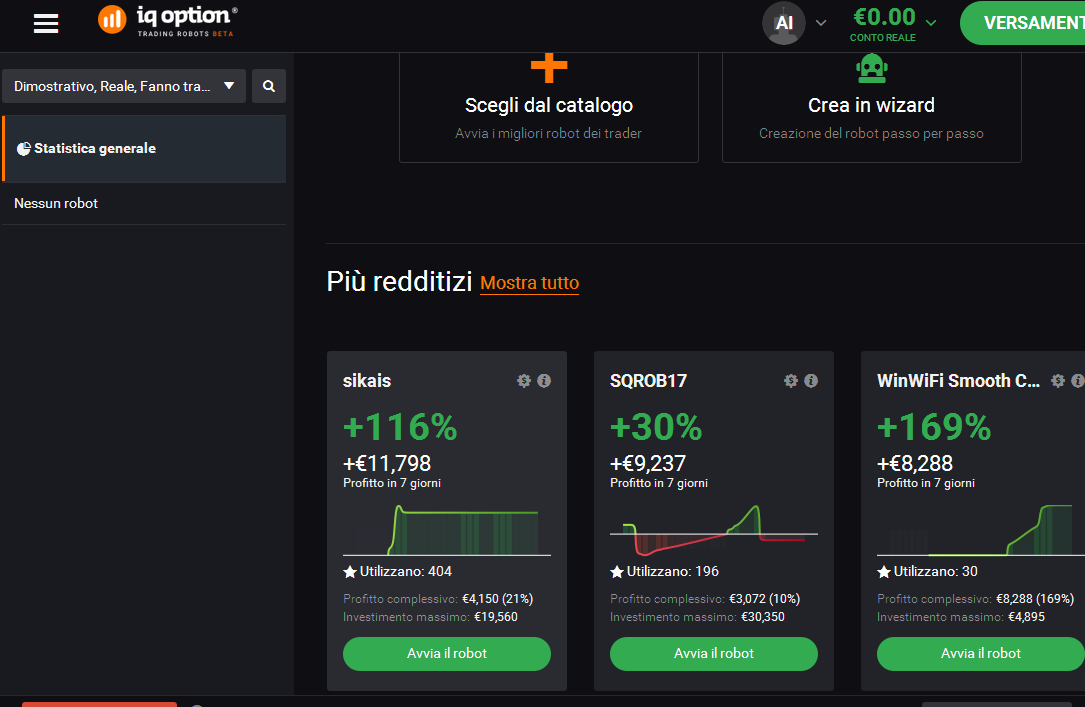Viewport: 1085px width, 707px height.
Task: Open the hamburger menu
Action: [46, 24]
